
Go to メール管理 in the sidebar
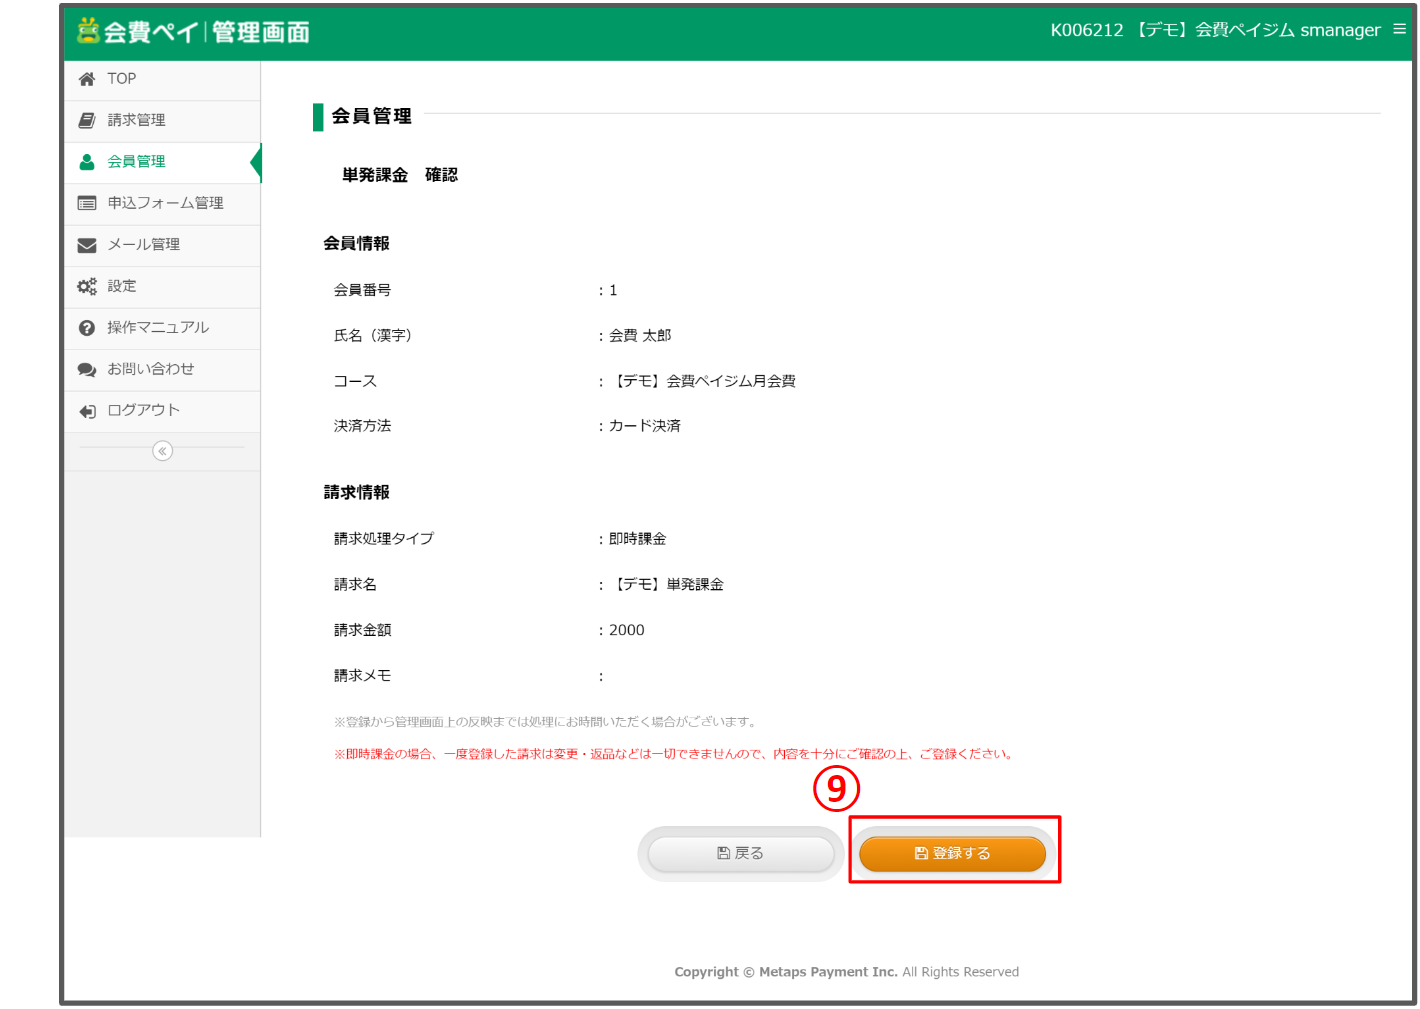click(144, 245)
